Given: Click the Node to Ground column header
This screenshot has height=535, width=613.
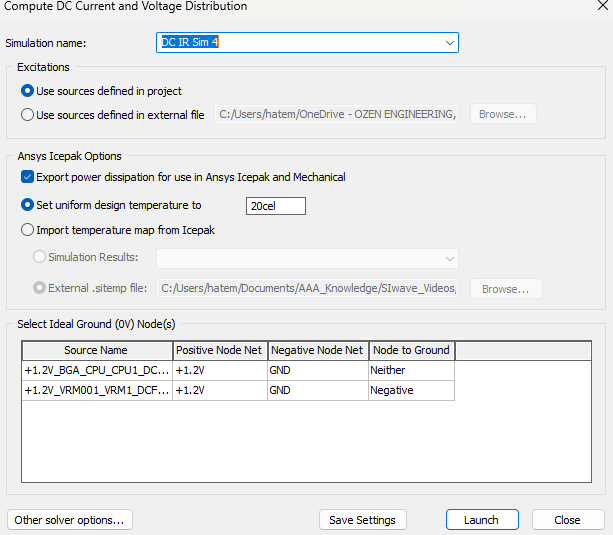Looking at the screenshot, I should [410, 350].
